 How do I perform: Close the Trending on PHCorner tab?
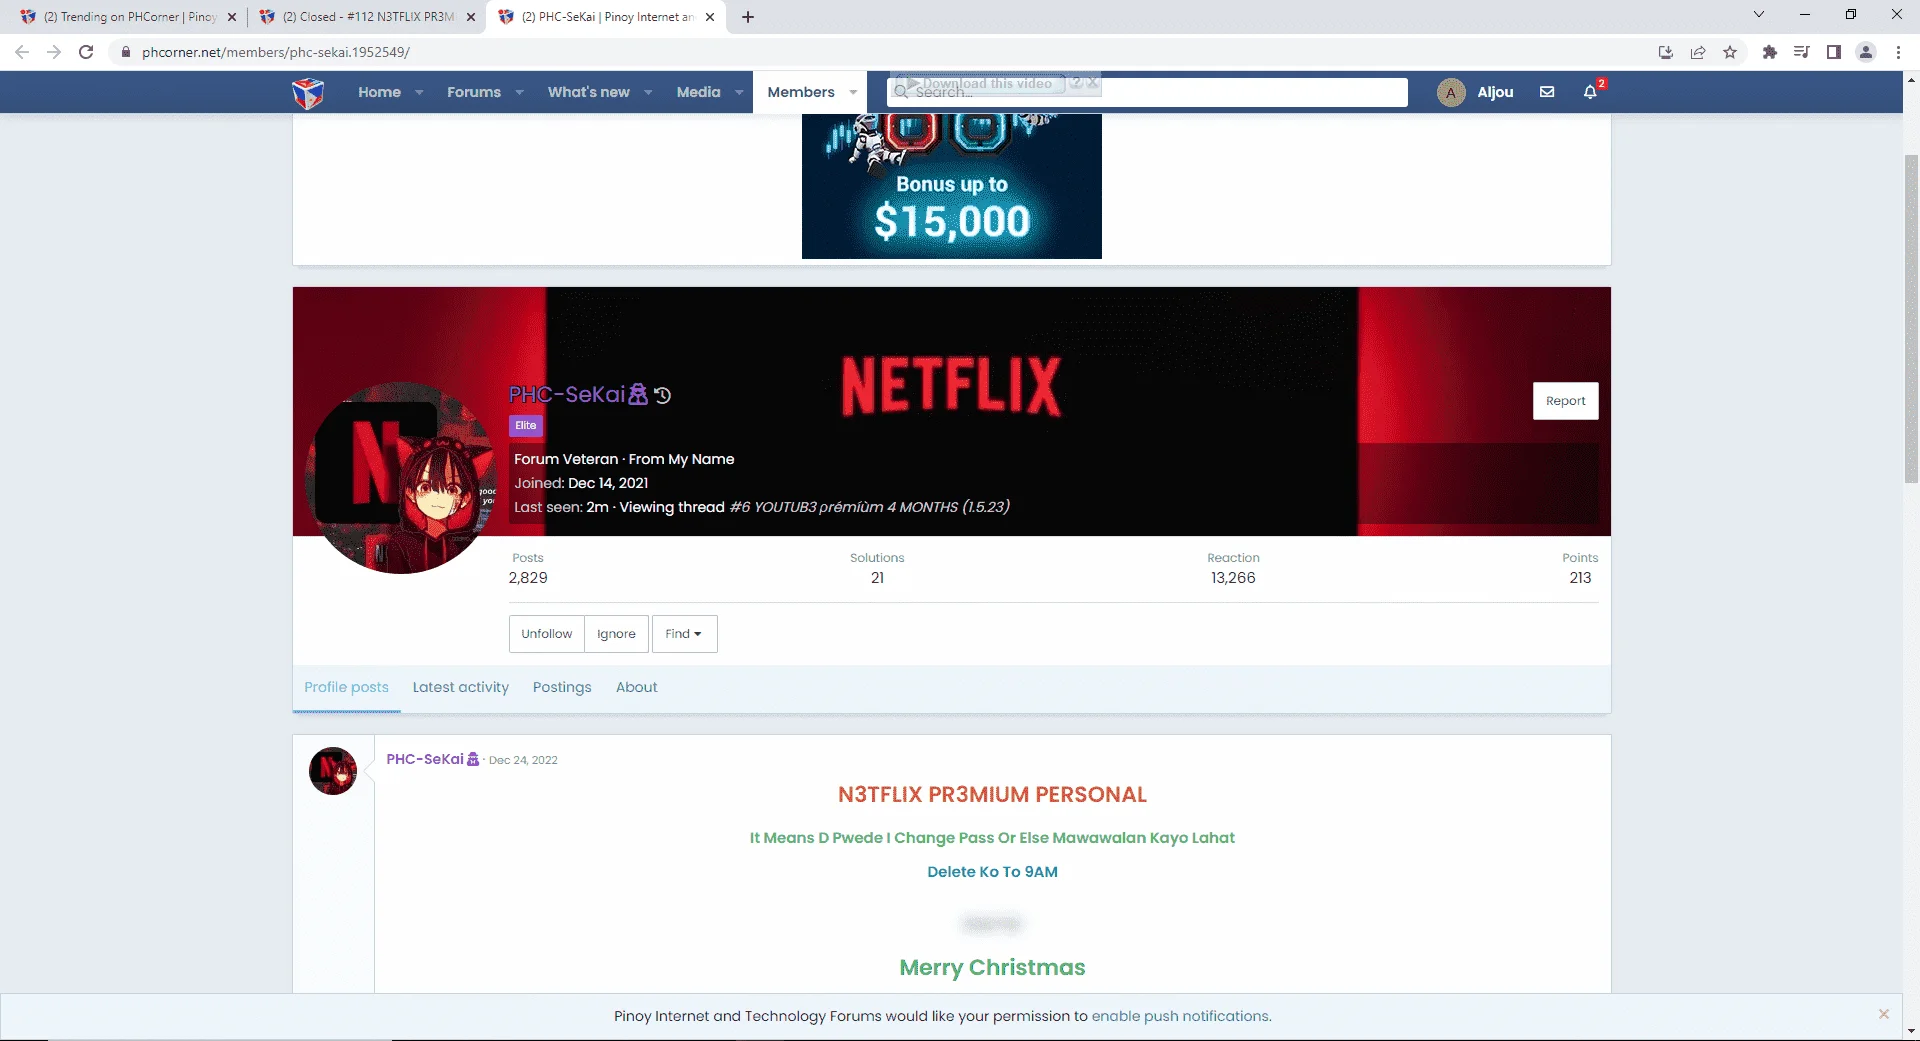[232, 17]
